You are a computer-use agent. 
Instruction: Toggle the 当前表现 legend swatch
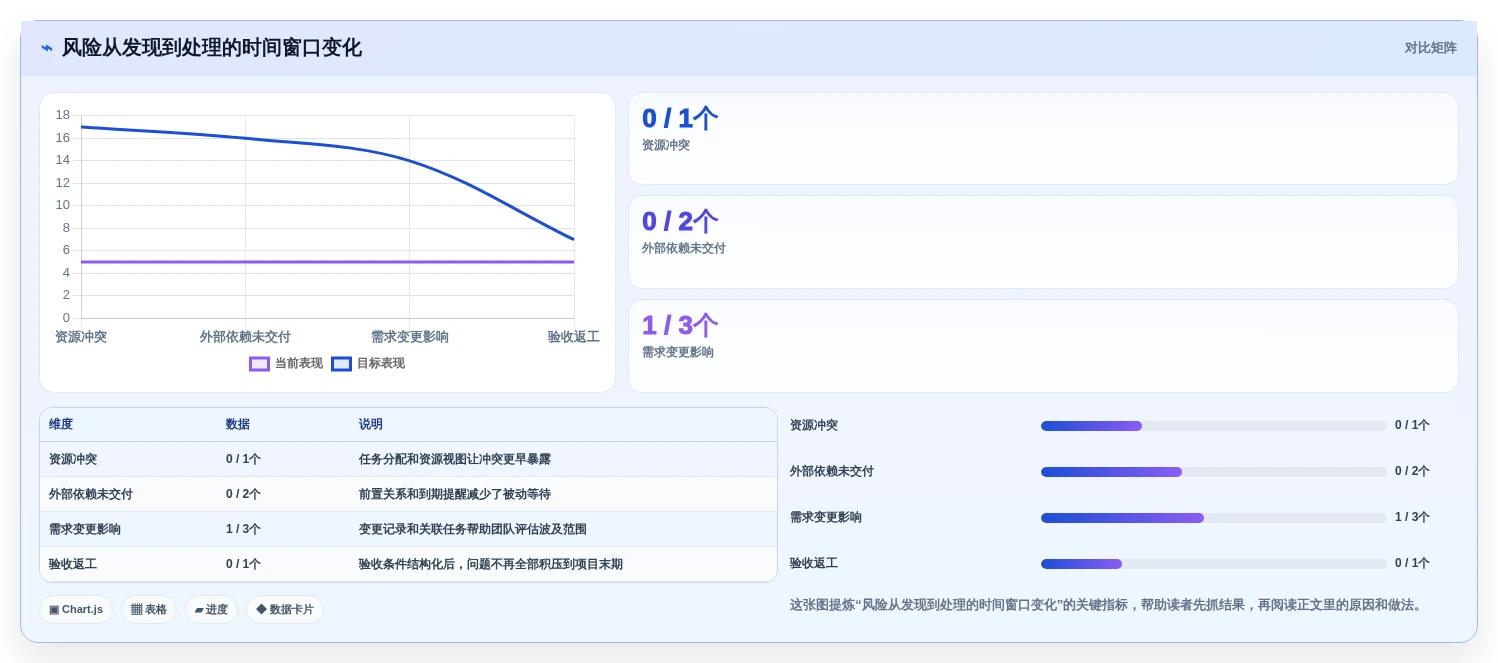(x=259, y=364)
